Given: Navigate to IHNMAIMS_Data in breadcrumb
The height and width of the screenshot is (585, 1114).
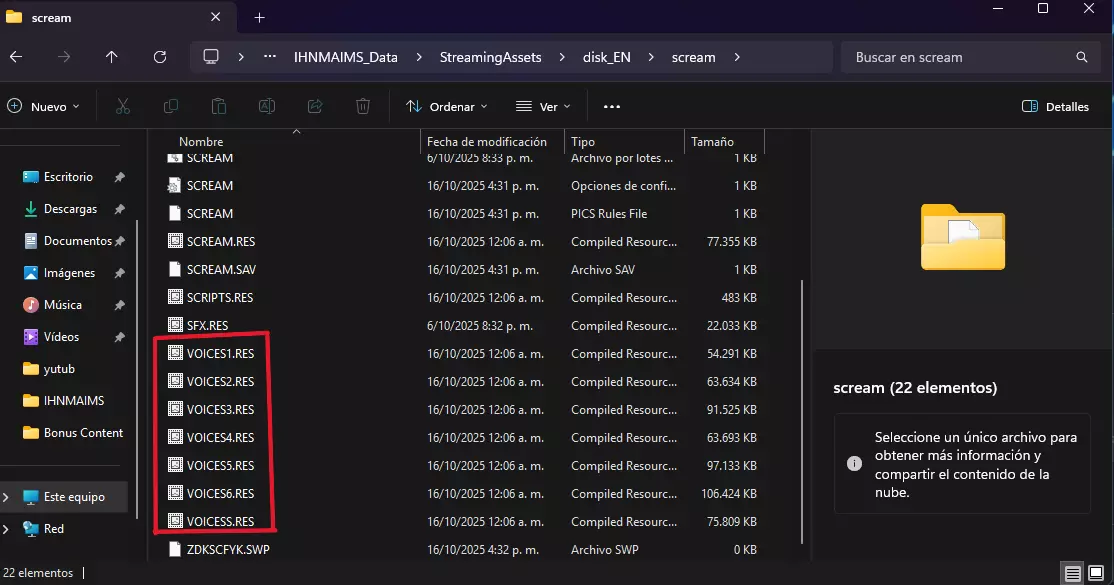Looking at the screenshot, I should tap(346, 57).
